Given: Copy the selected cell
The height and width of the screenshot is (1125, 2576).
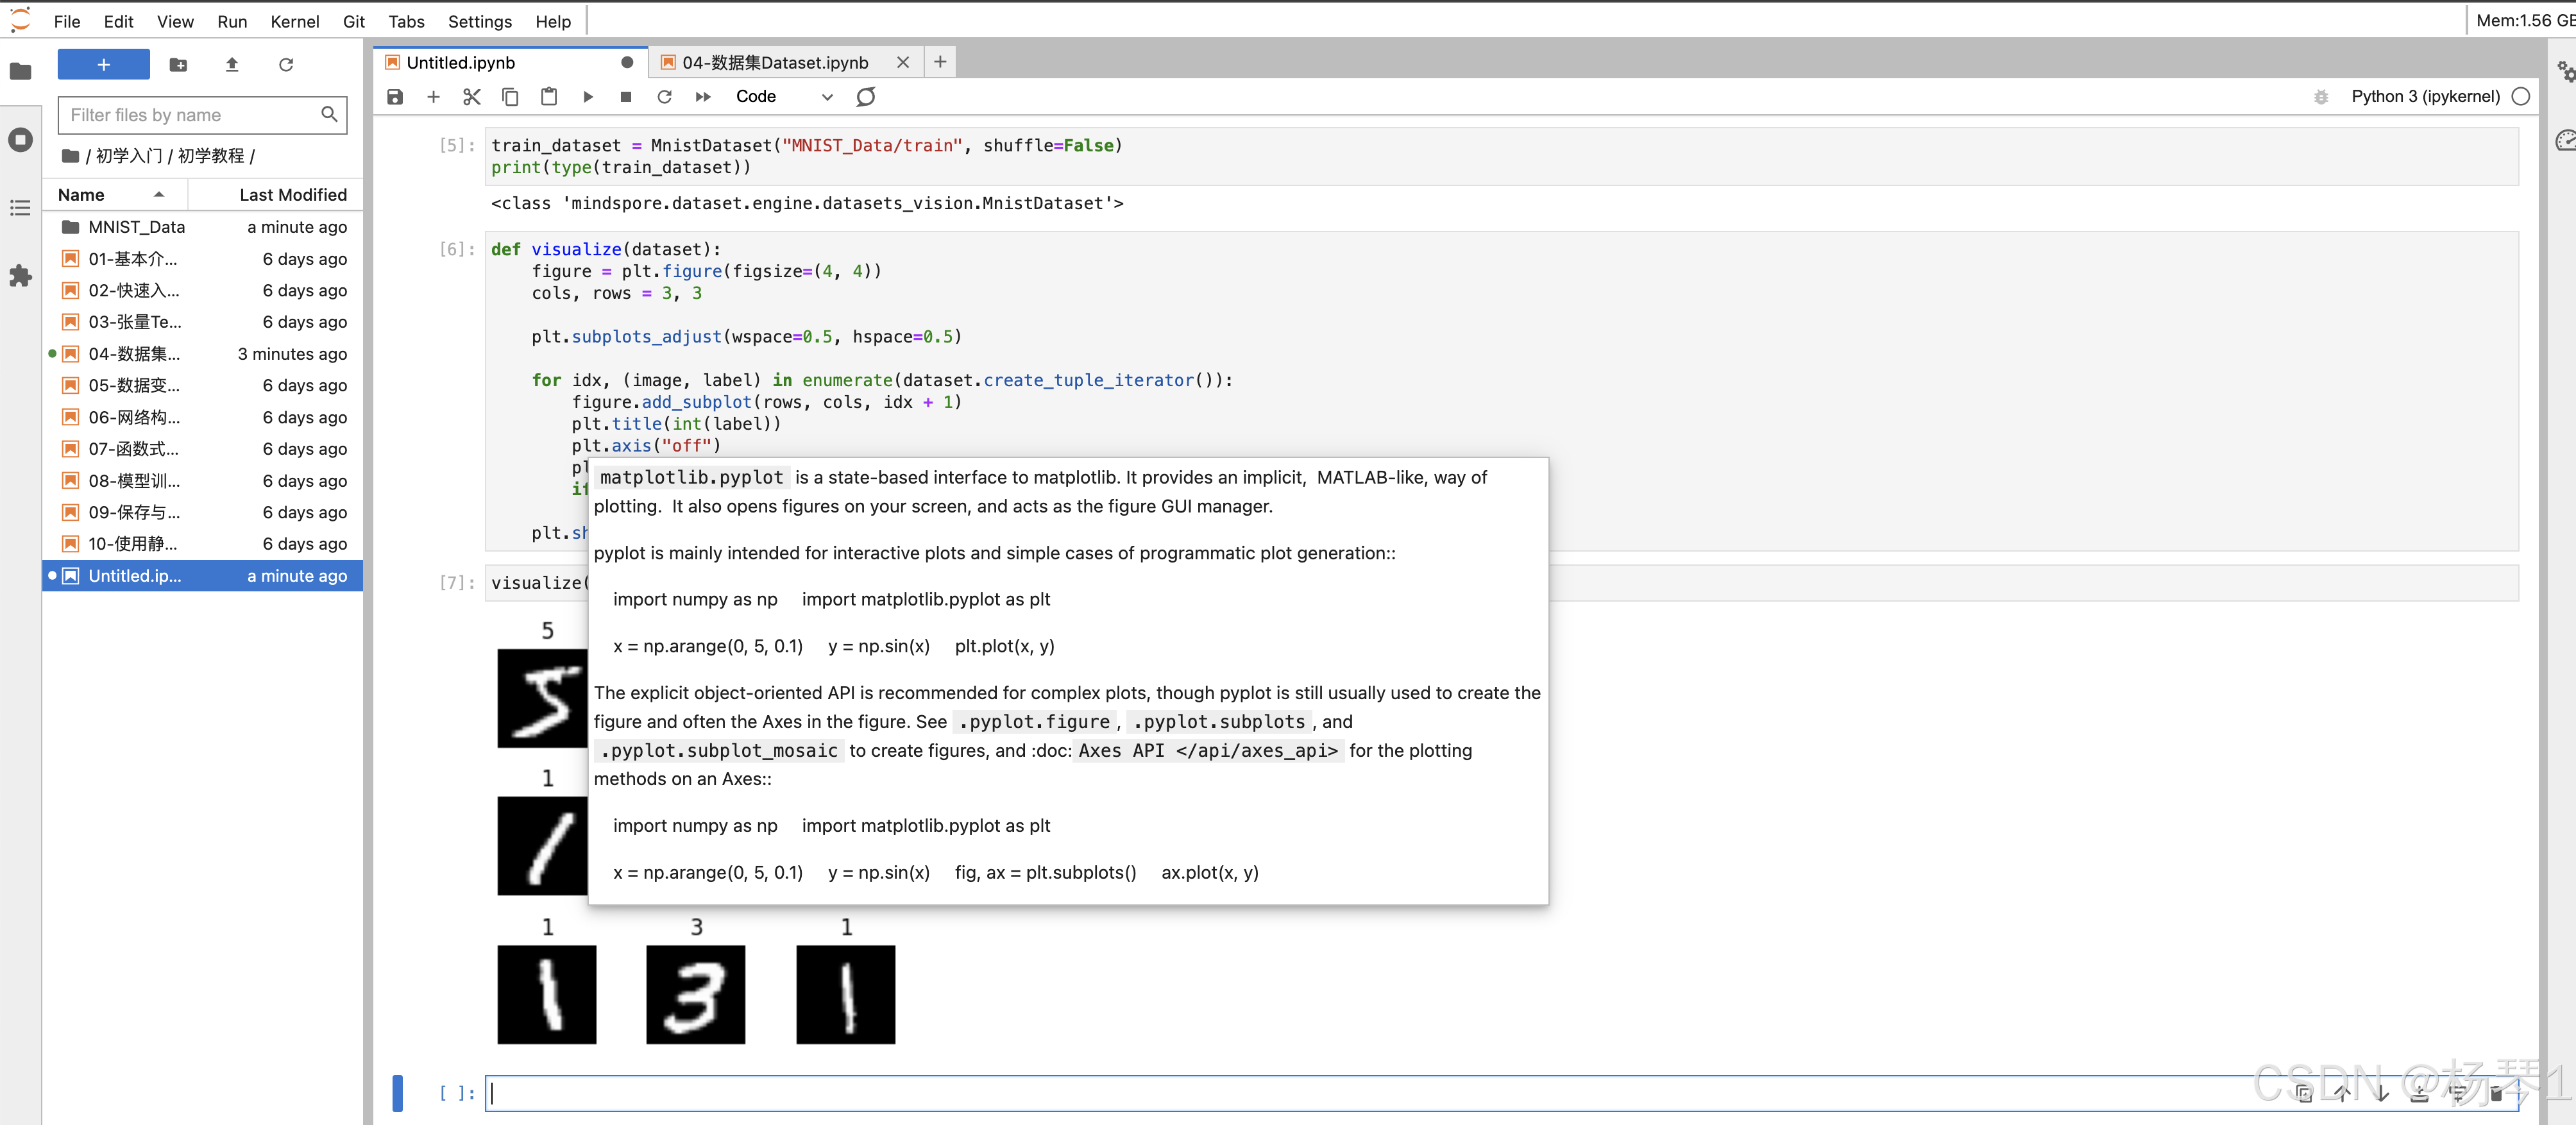Looking at the screenshot, I should tap(510, 97).
